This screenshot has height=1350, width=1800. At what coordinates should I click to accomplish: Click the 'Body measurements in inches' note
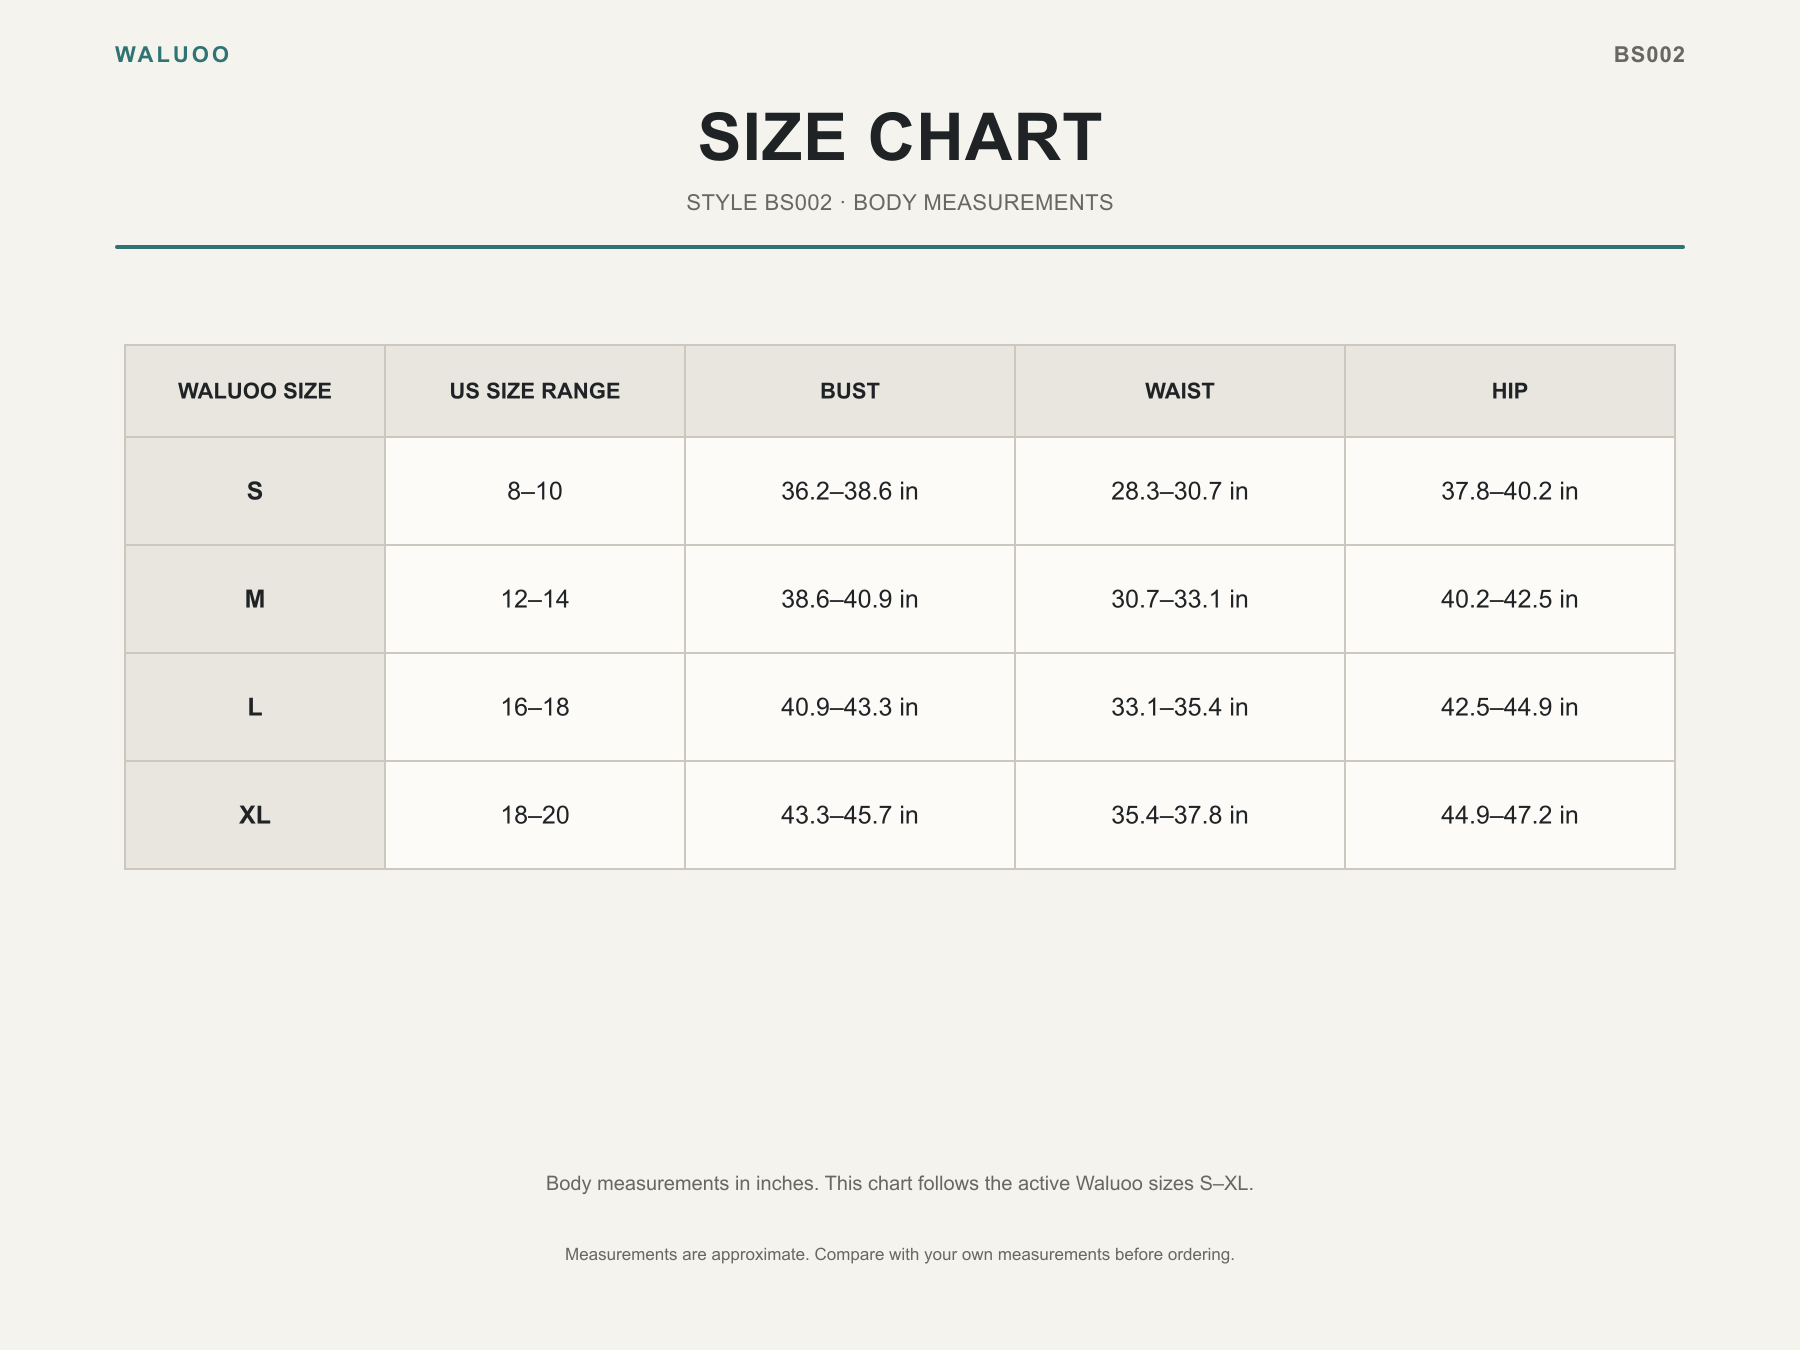pos(900,1184)
